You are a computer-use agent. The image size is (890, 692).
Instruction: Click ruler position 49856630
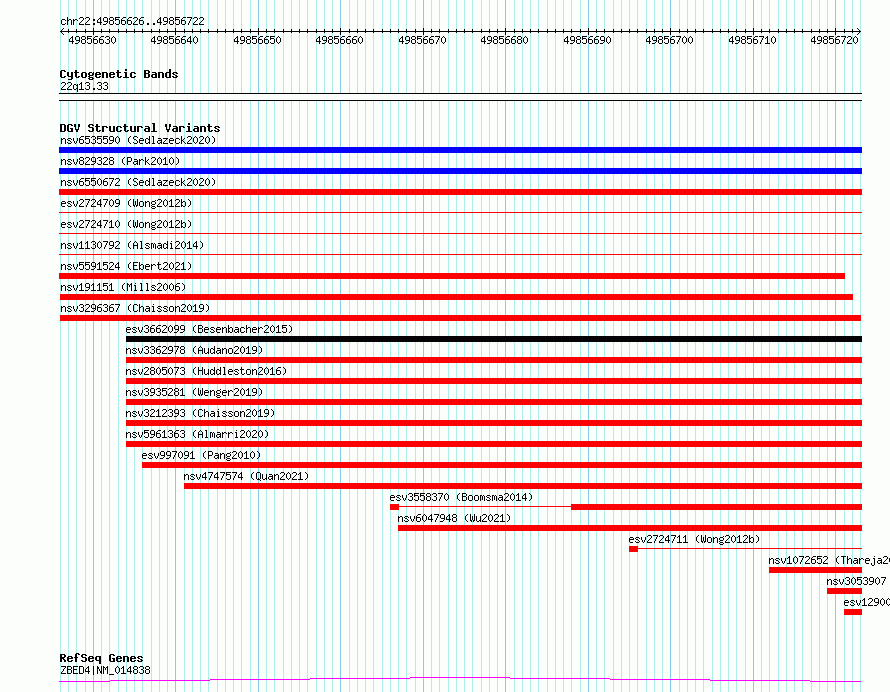[92, 40]
